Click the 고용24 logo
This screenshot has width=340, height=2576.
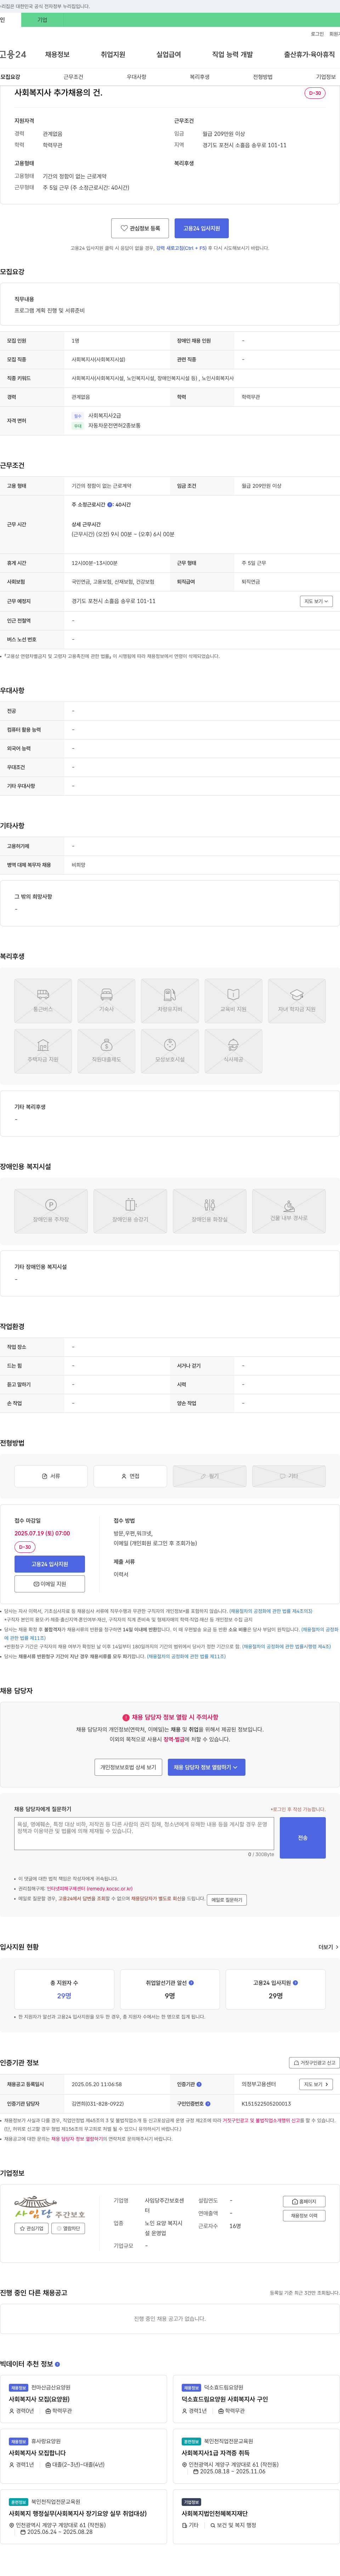13,54
